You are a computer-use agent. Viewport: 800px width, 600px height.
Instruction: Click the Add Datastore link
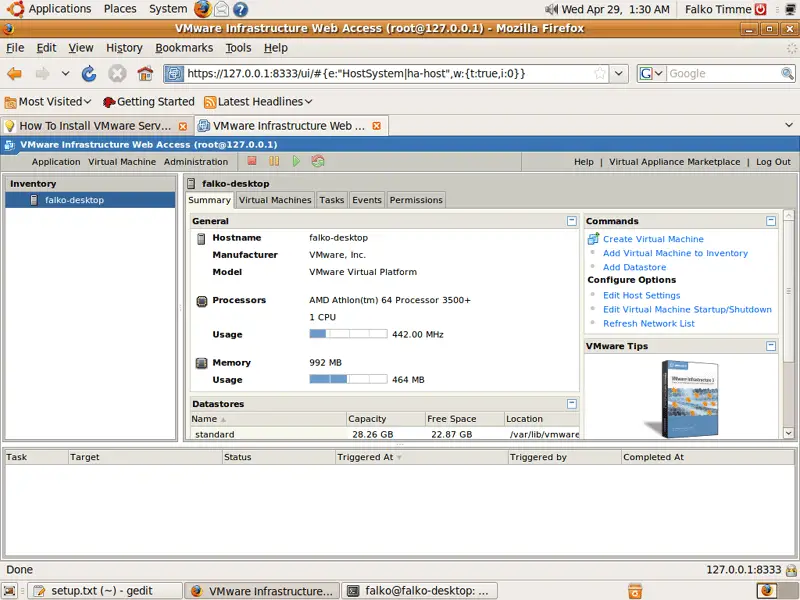point(635,267)
